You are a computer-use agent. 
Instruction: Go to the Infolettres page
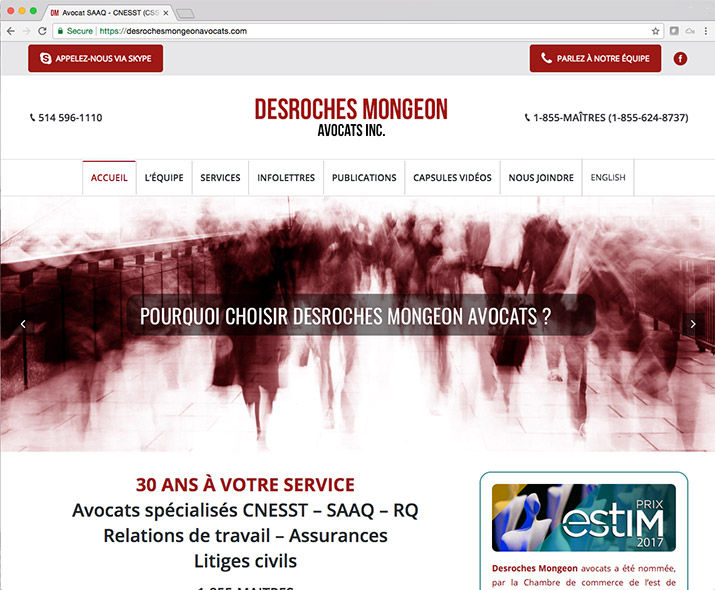(x=286, y=178)
